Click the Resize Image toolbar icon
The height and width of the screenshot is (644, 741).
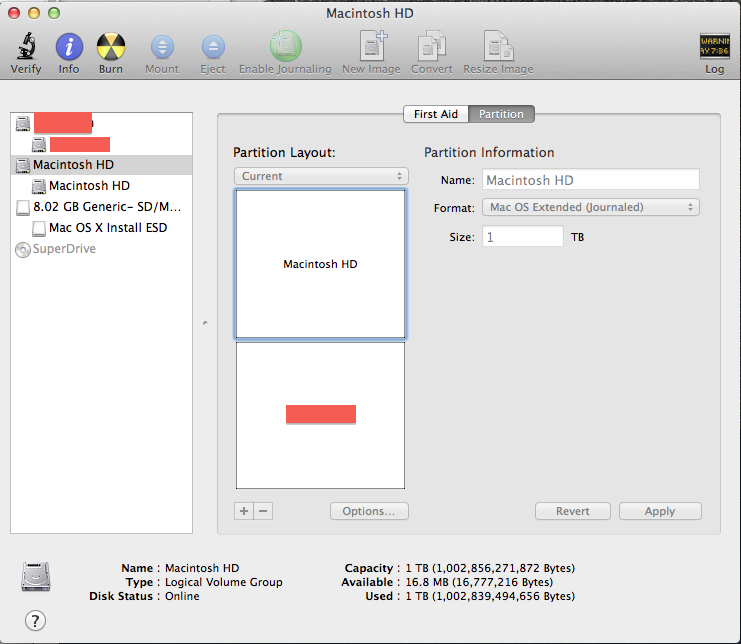(x=498, y=46)
